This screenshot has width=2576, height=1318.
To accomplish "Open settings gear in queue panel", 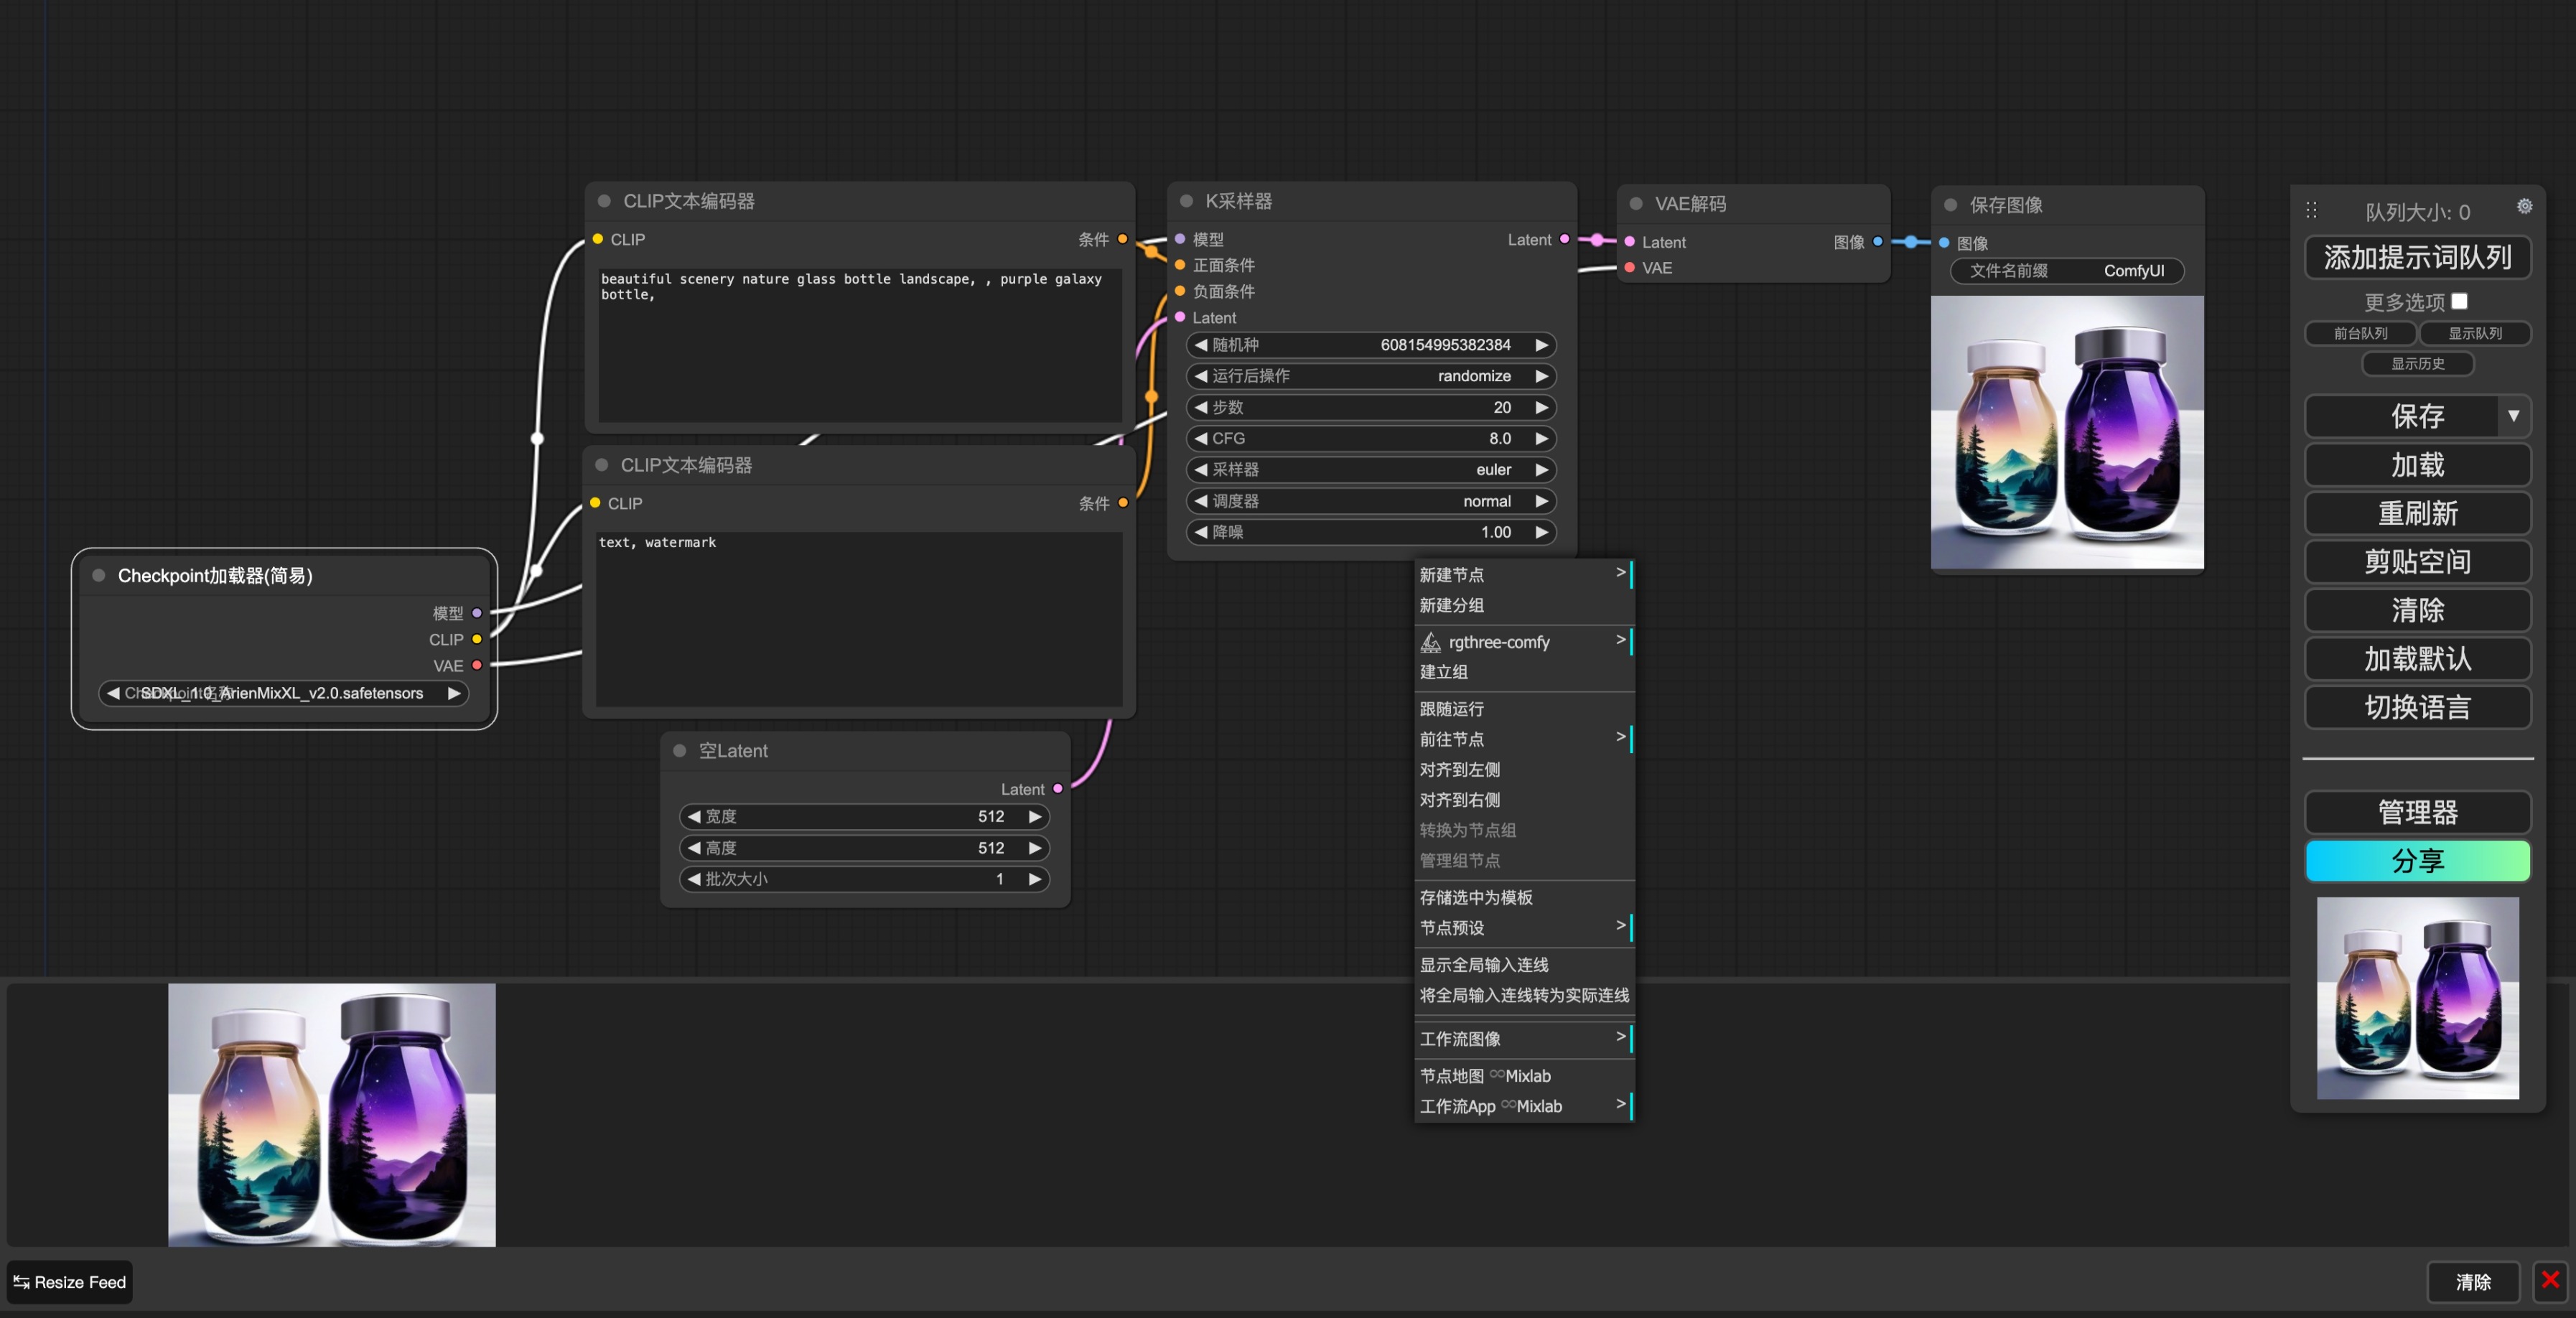I will (x=2524, y=206).
